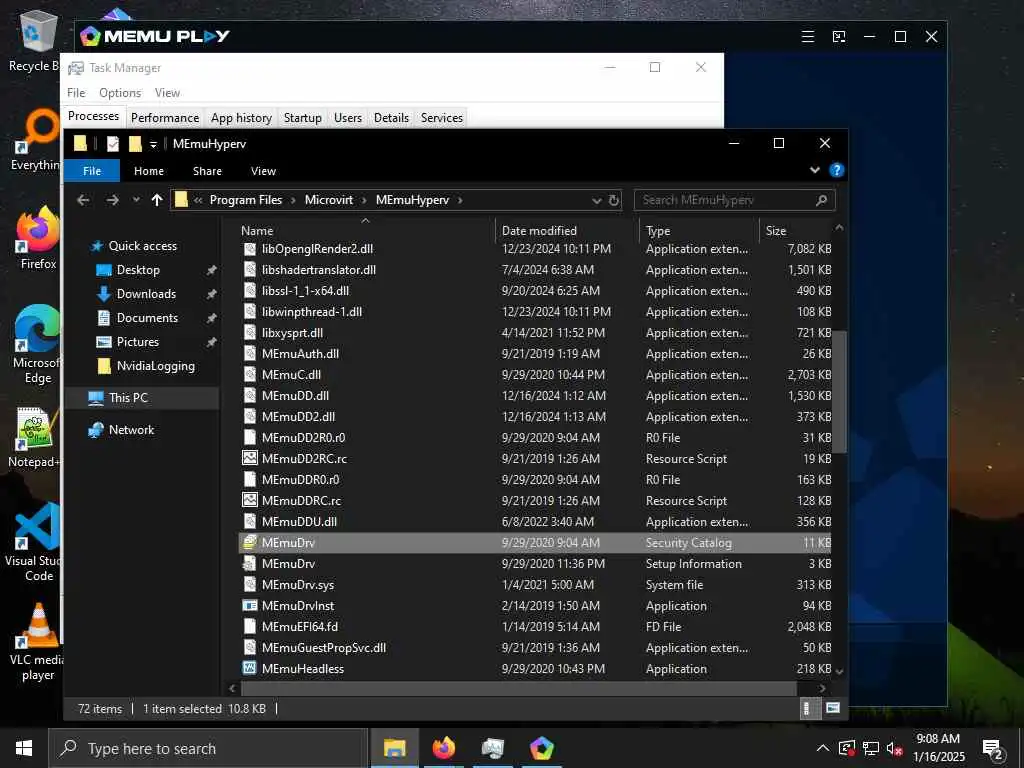Expand breadcrumb chevron after Microvirt

click(x=364, y=200)
